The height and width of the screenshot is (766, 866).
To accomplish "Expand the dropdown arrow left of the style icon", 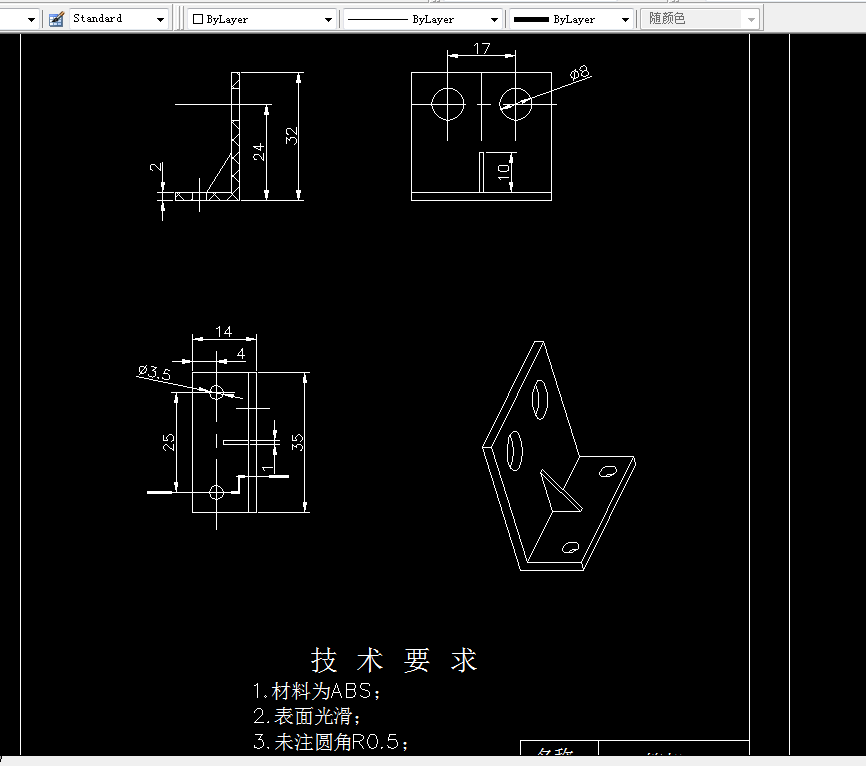I will point(31,20).
